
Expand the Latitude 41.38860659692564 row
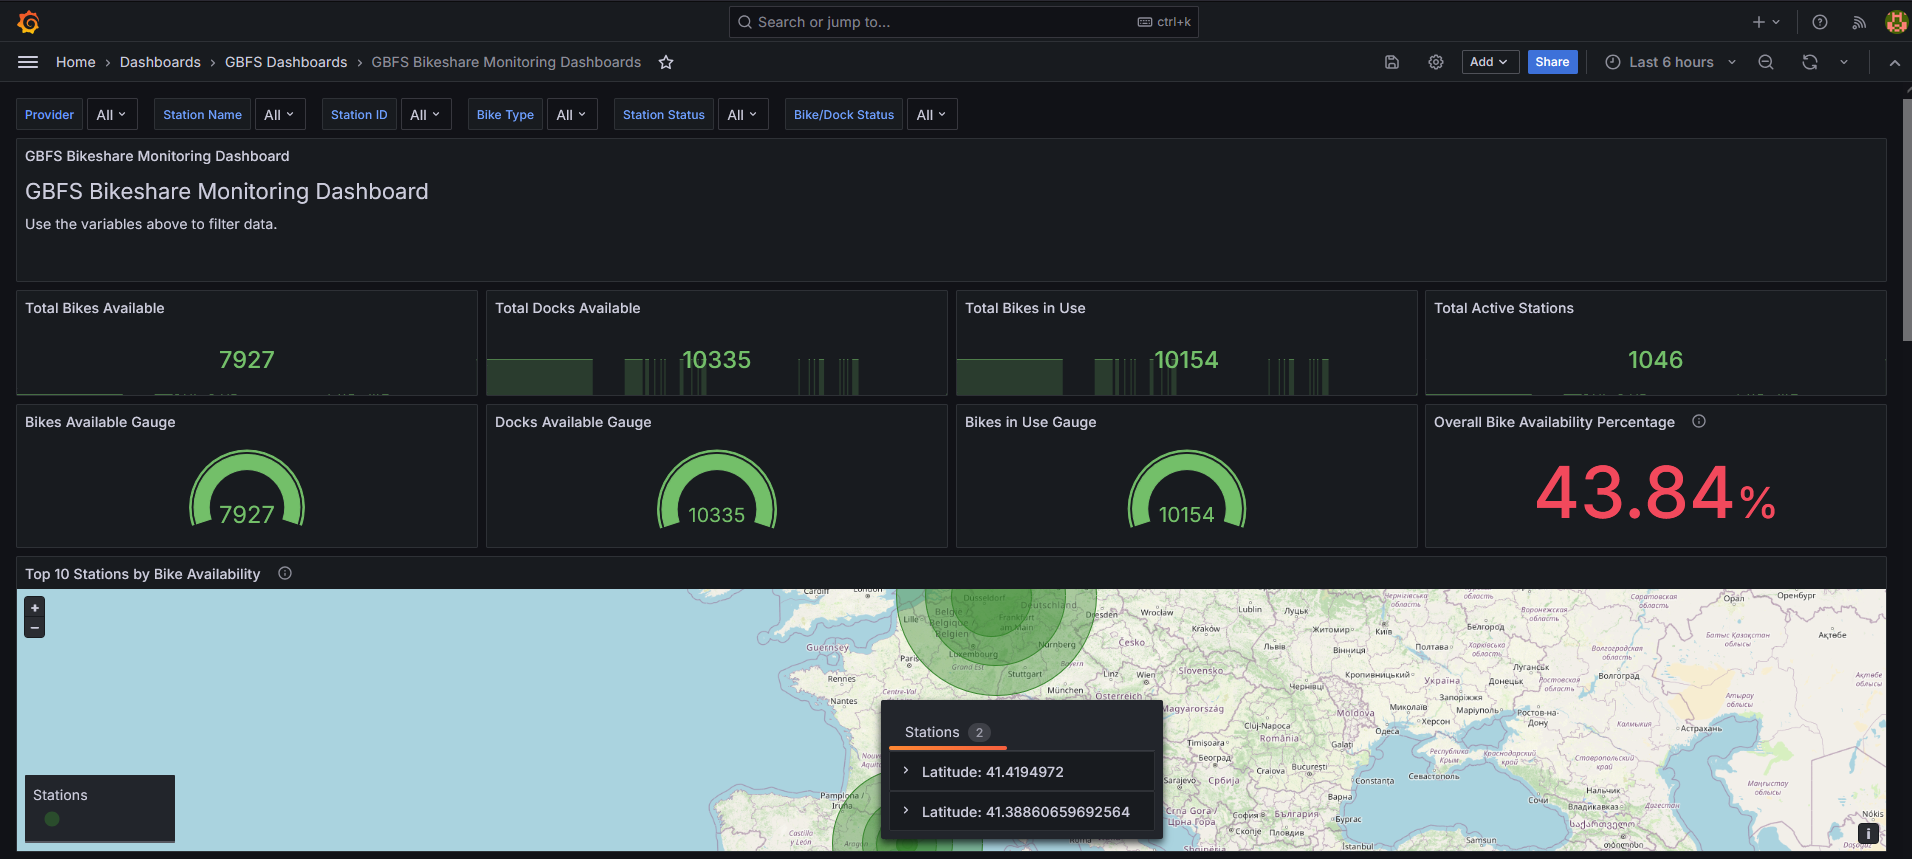[1022, 811]
